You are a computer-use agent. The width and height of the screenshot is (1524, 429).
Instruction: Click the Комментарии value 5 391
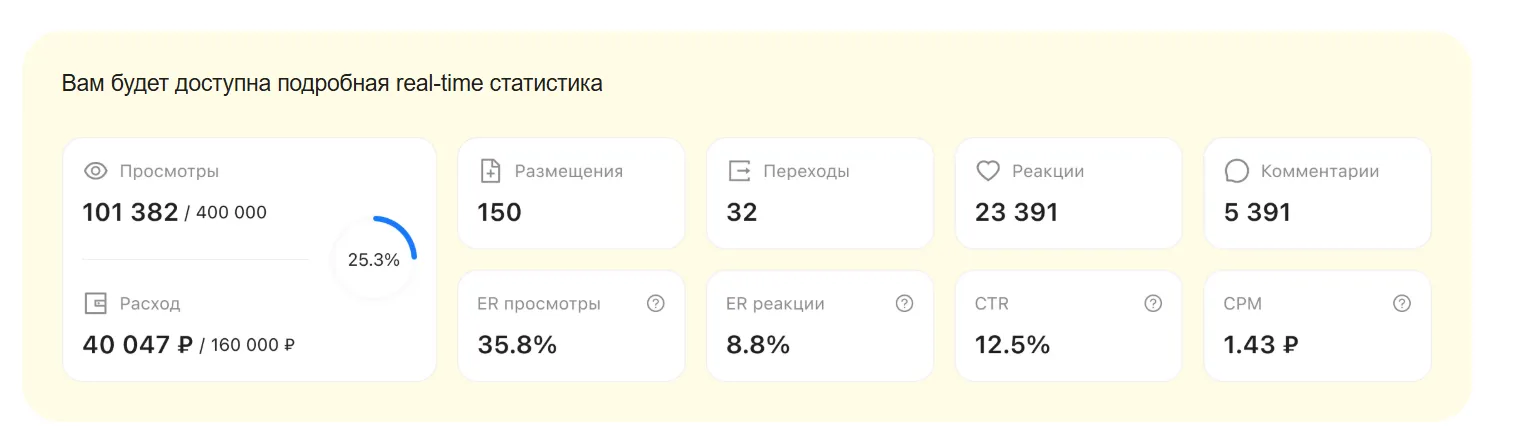(1257, 212)
